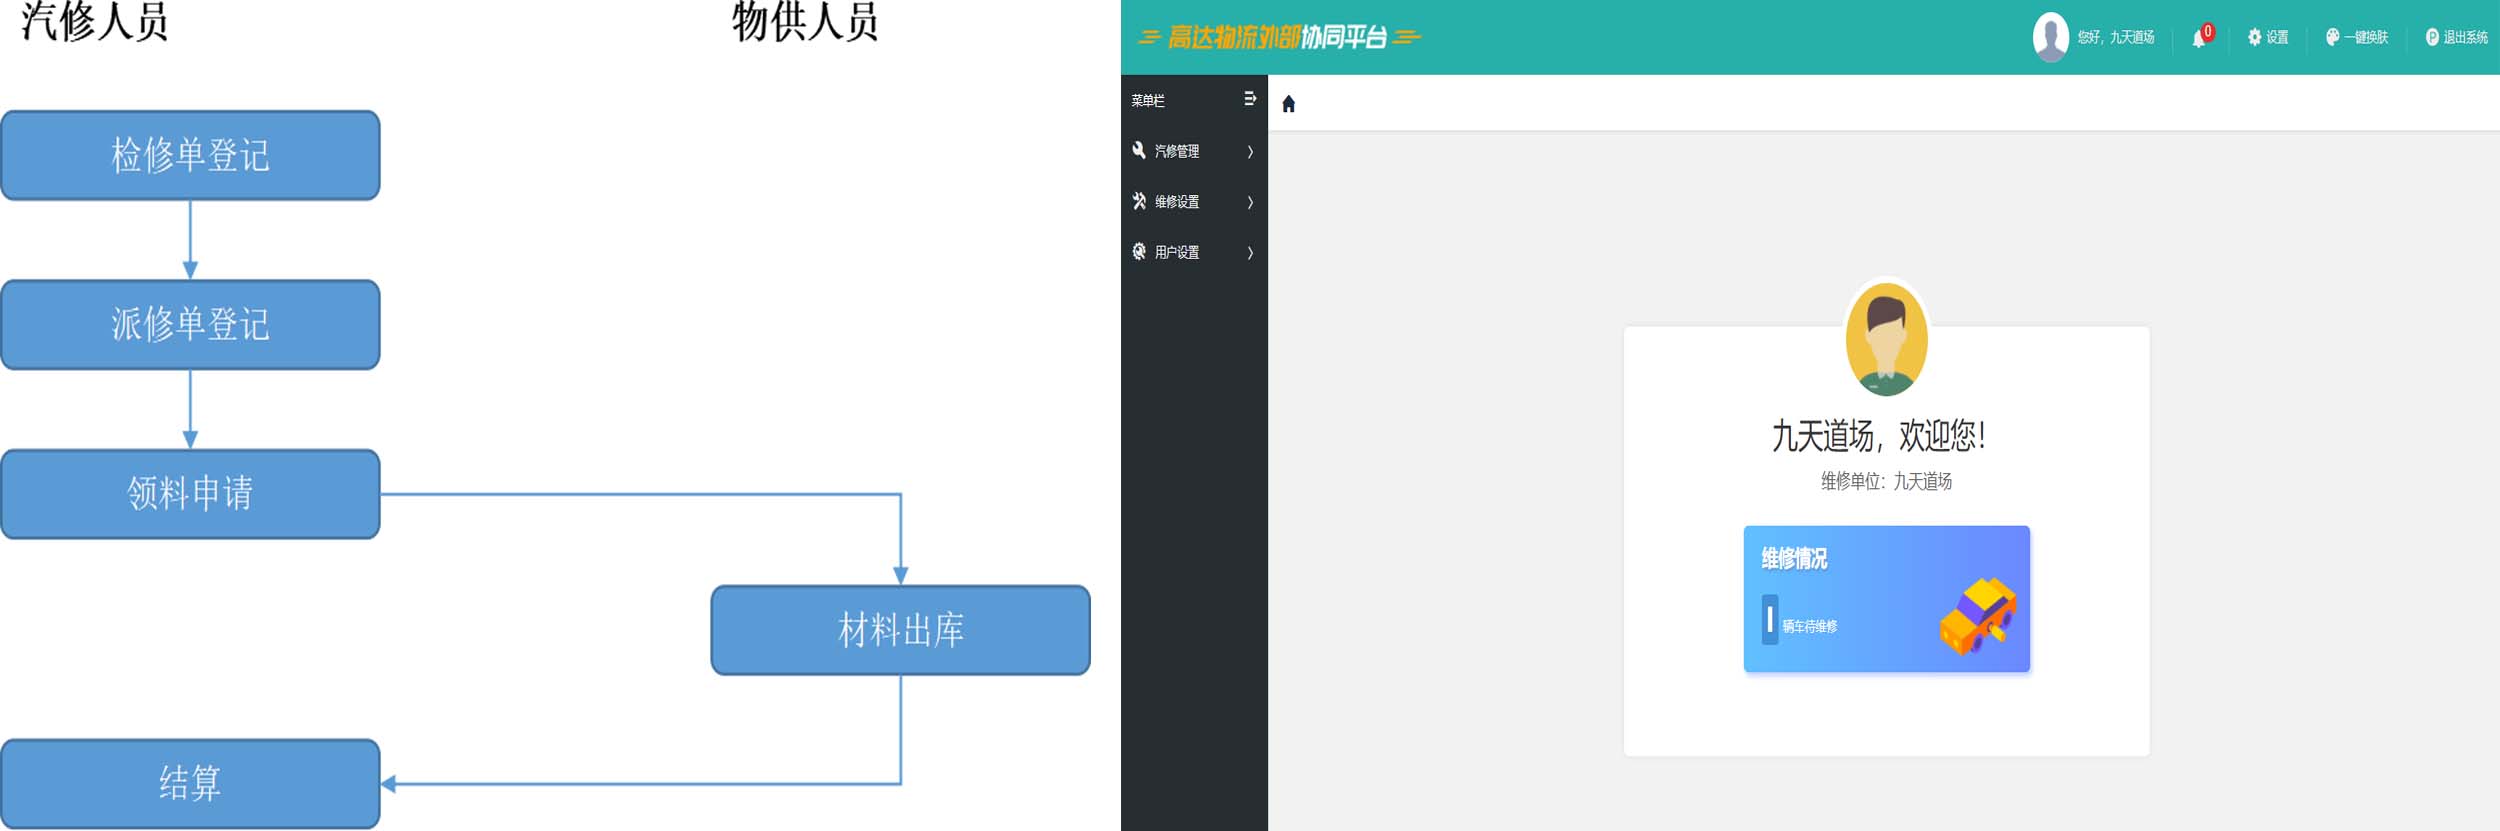Expand the 汽修管理 submenu chevron
Viewport: 2500px width, 831px height.
click(x=1250, y=152)
